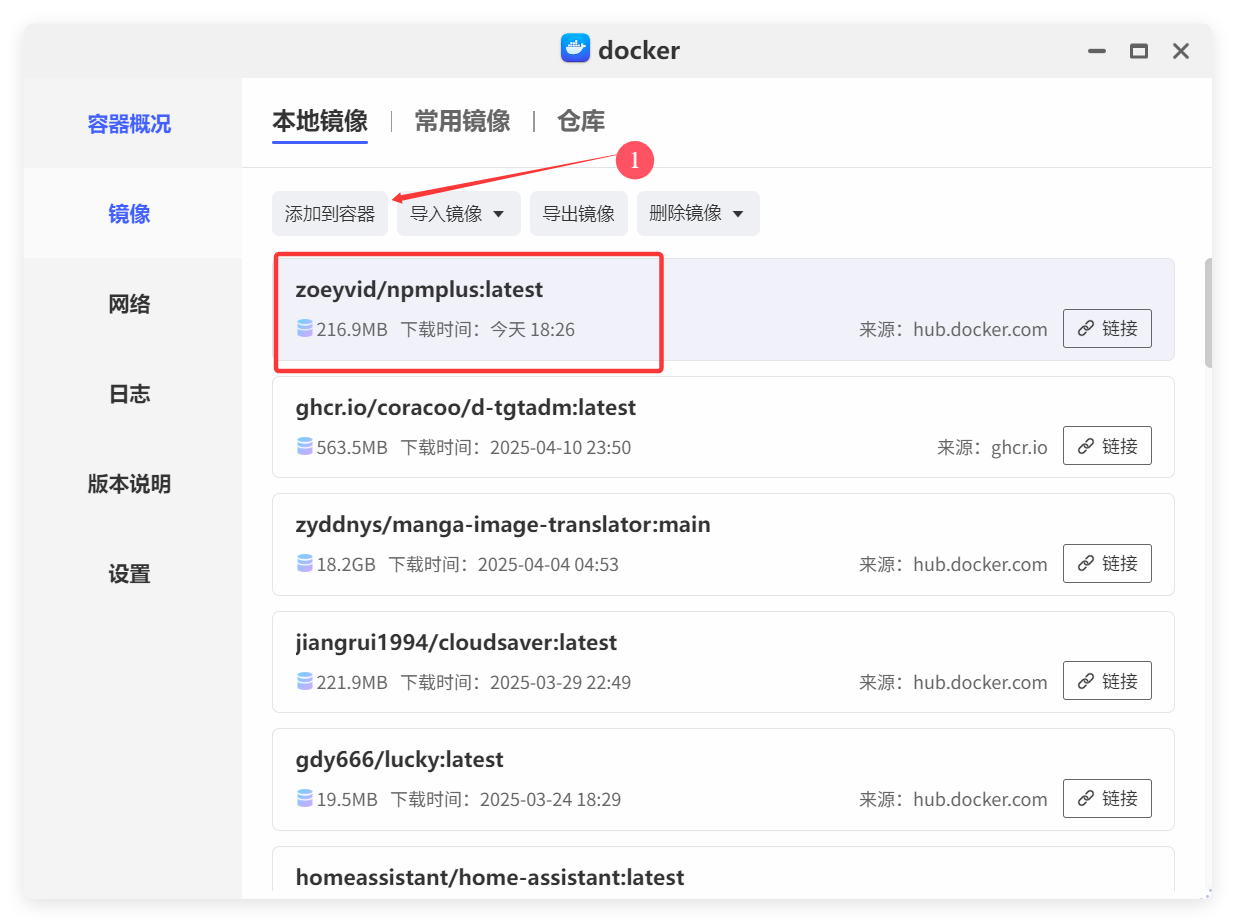Select the 本地镜像 tab
Viewport: 1235px width, 922px height.
point(320,120)
